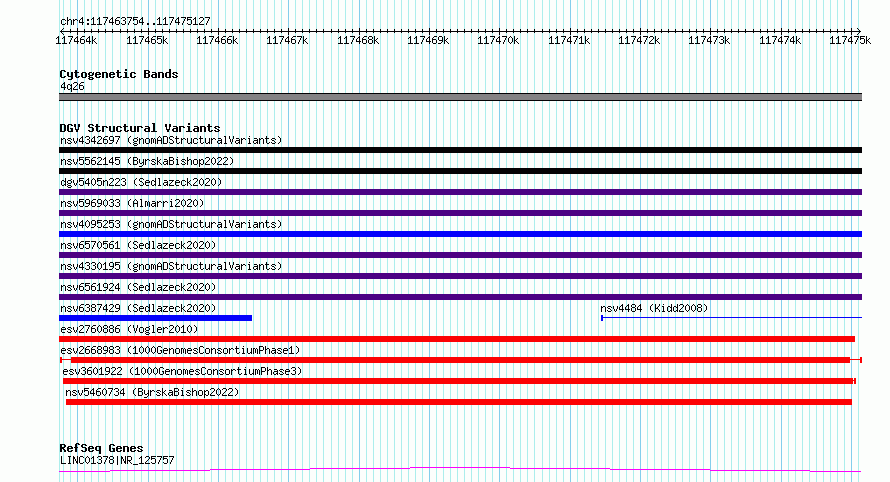The height and width of the screenshot is (482, 890).
Task: Select the Cytogenetic Bands track title
Action: click(119, 74)
